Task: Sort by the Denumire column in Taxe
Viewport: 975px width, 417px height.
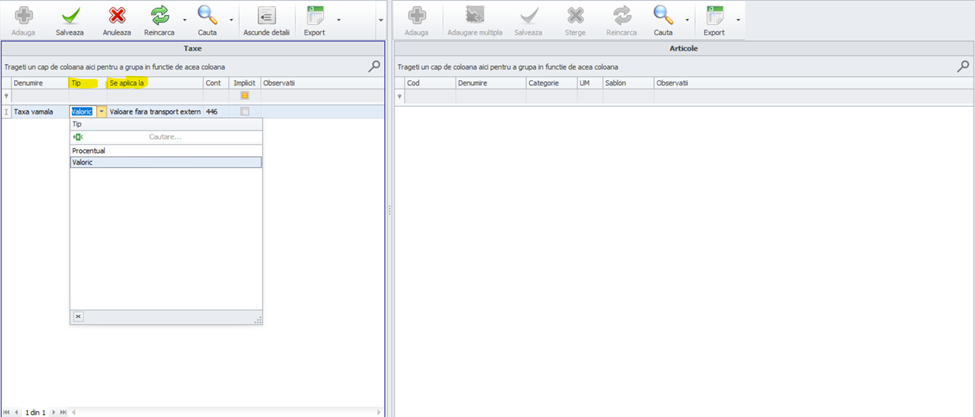Action: click(x=38, y=83)
